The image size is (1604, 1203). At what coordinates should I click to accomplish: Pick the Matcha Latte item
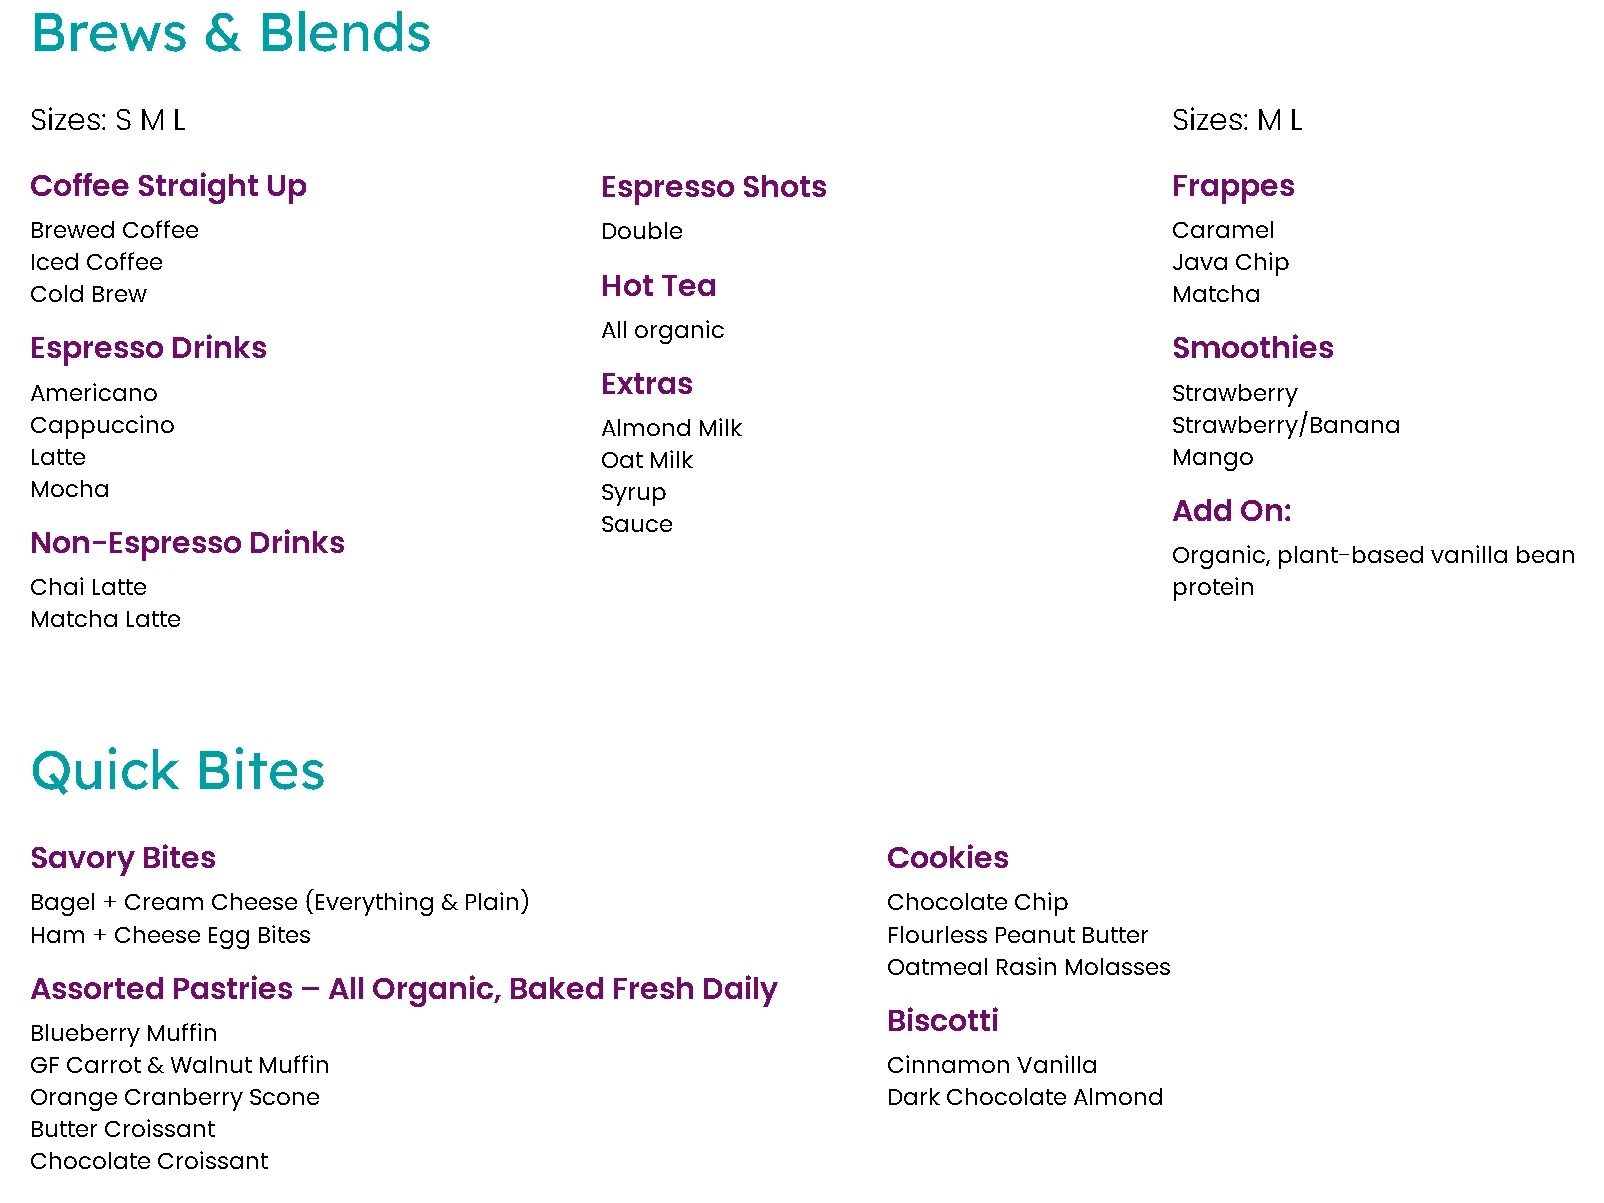105,619
